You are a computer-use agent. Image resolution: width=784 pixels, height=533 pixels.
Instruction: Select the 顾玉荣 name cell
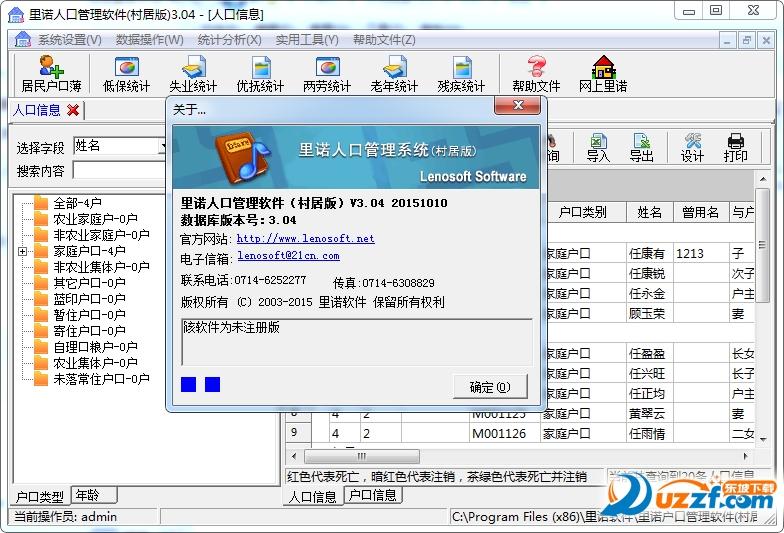pos(650,314)
